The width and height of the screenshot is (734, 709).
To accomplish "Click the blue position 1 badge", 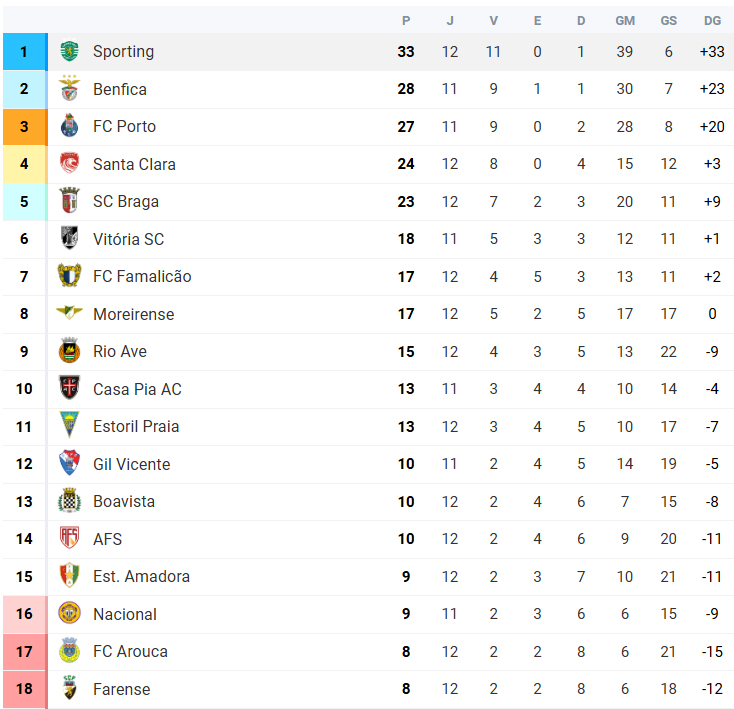I will tap(25, 51).
